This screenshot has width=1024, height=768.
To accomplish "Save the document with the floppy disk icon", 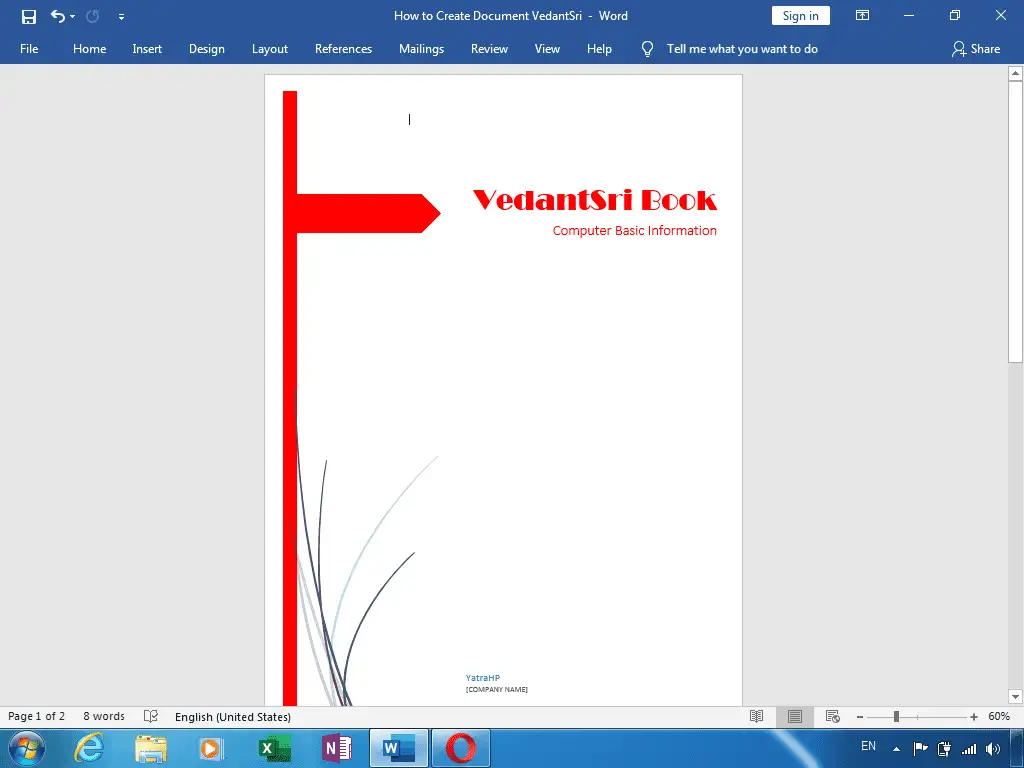I will (29, 16).
